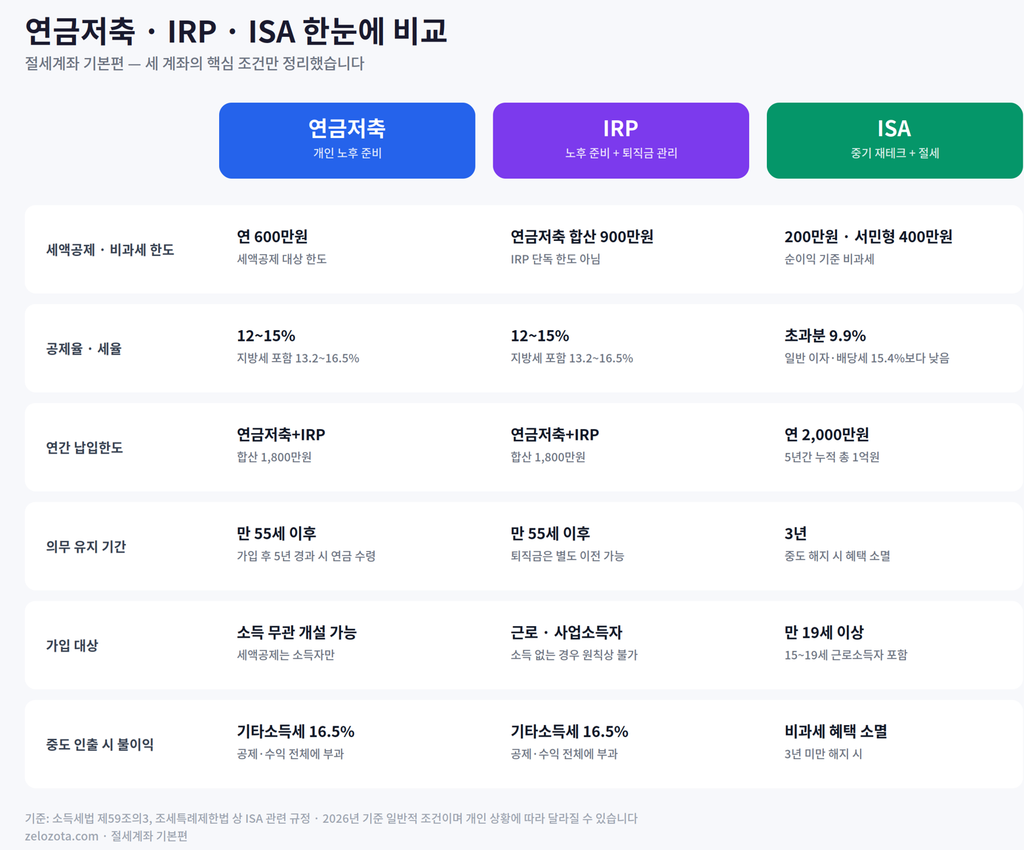Click the ISA green header card
Screen dimensions: 1024x850
point(895,140)
